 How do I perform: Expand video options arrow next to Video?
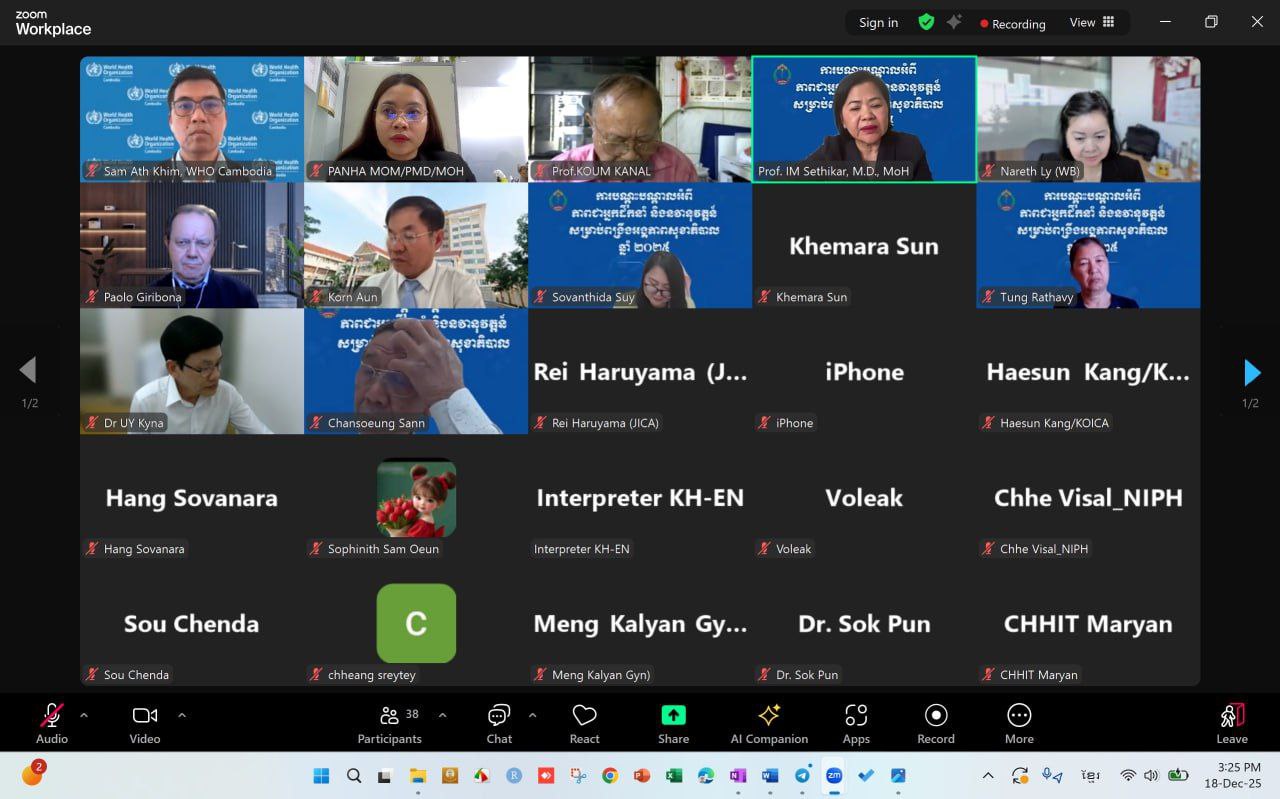182,715
